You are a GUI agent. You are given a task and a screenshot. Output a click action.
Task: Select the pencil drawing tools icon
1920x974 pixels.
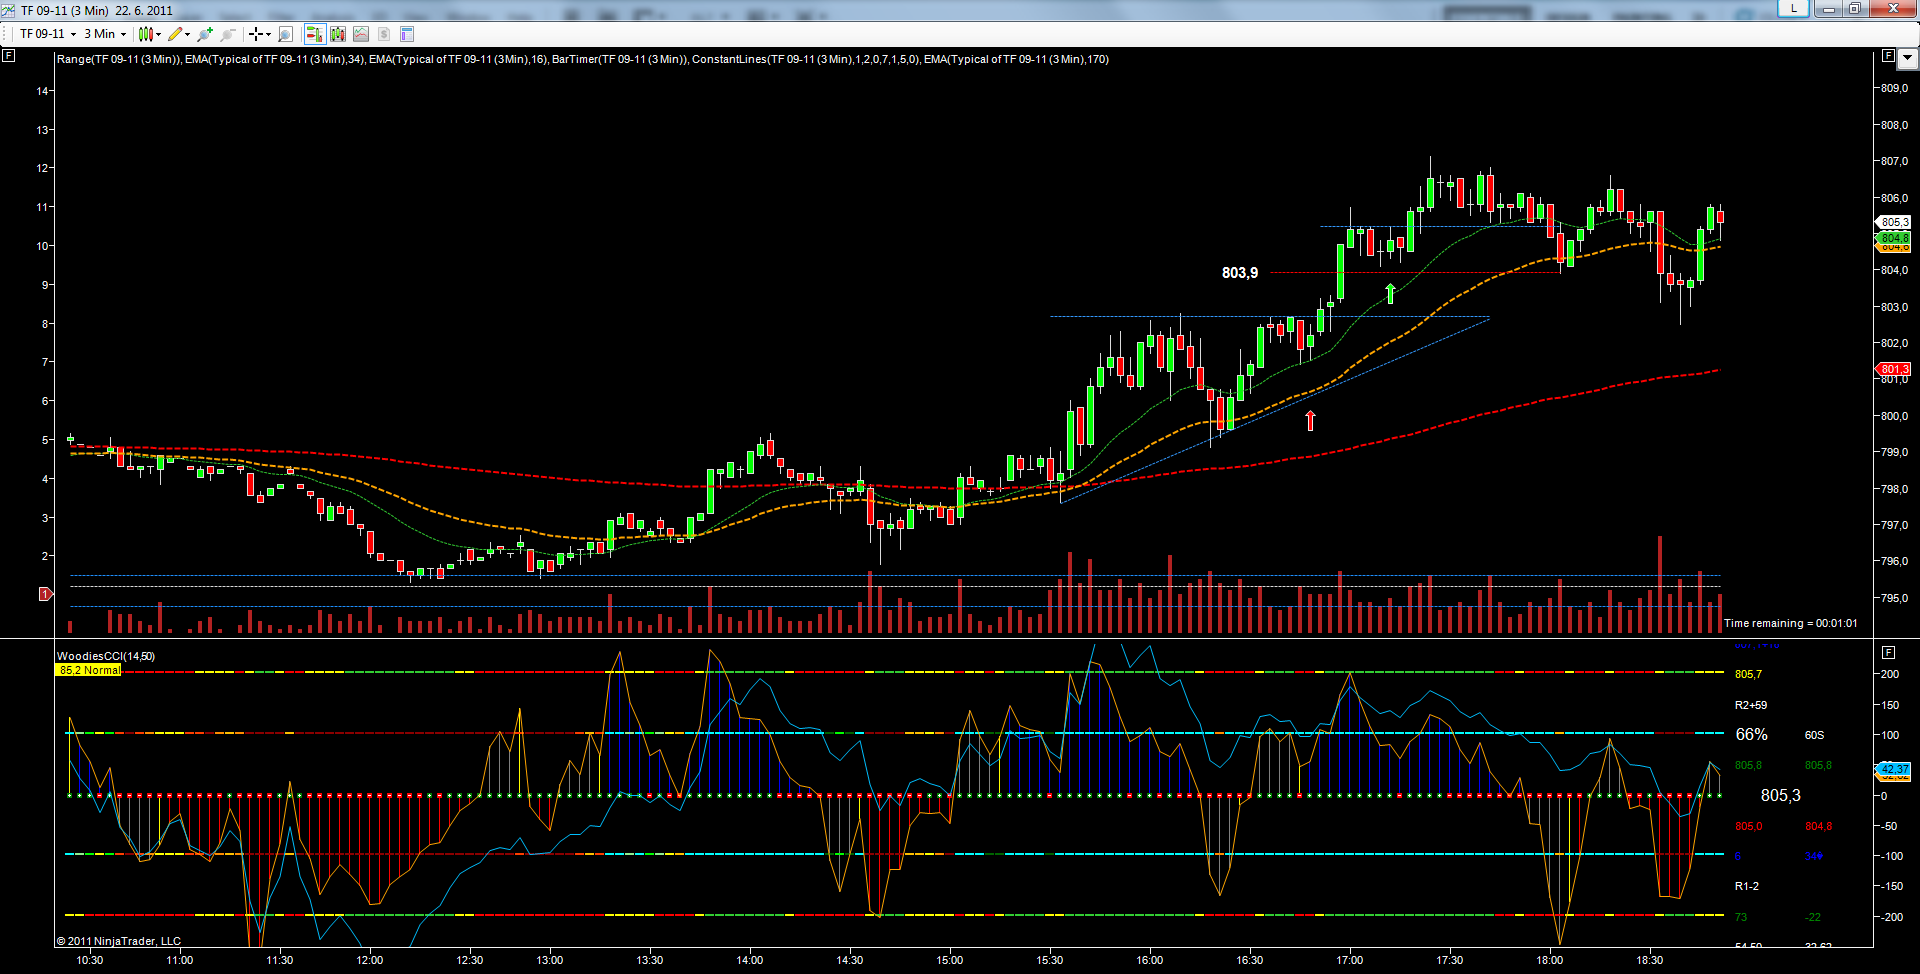pos(176,34)
